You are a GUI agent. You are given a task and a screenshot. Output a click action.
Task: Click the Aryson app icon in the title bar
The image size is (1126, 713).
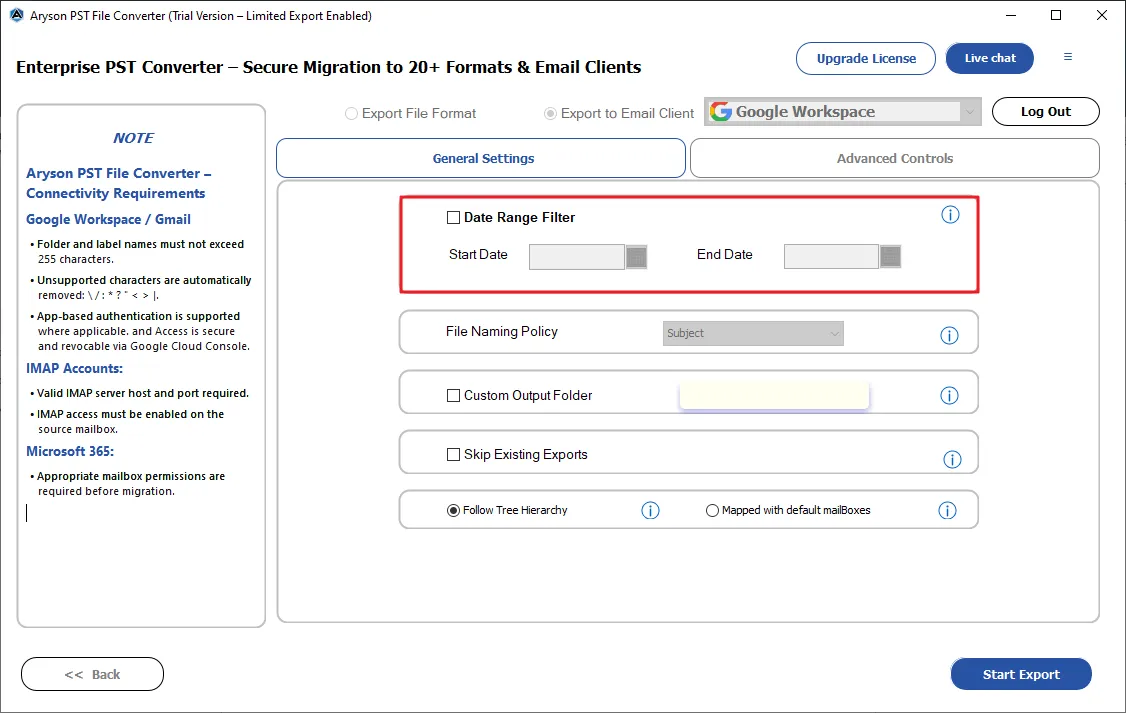[16, 15]
